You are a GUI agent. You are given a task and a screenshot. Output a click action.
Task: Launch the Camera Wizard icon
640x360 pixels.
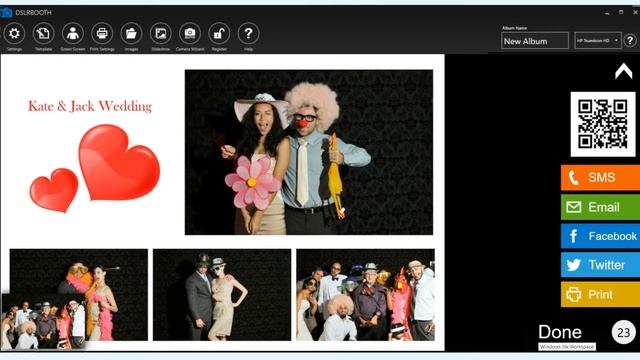[x=190, y=33]
